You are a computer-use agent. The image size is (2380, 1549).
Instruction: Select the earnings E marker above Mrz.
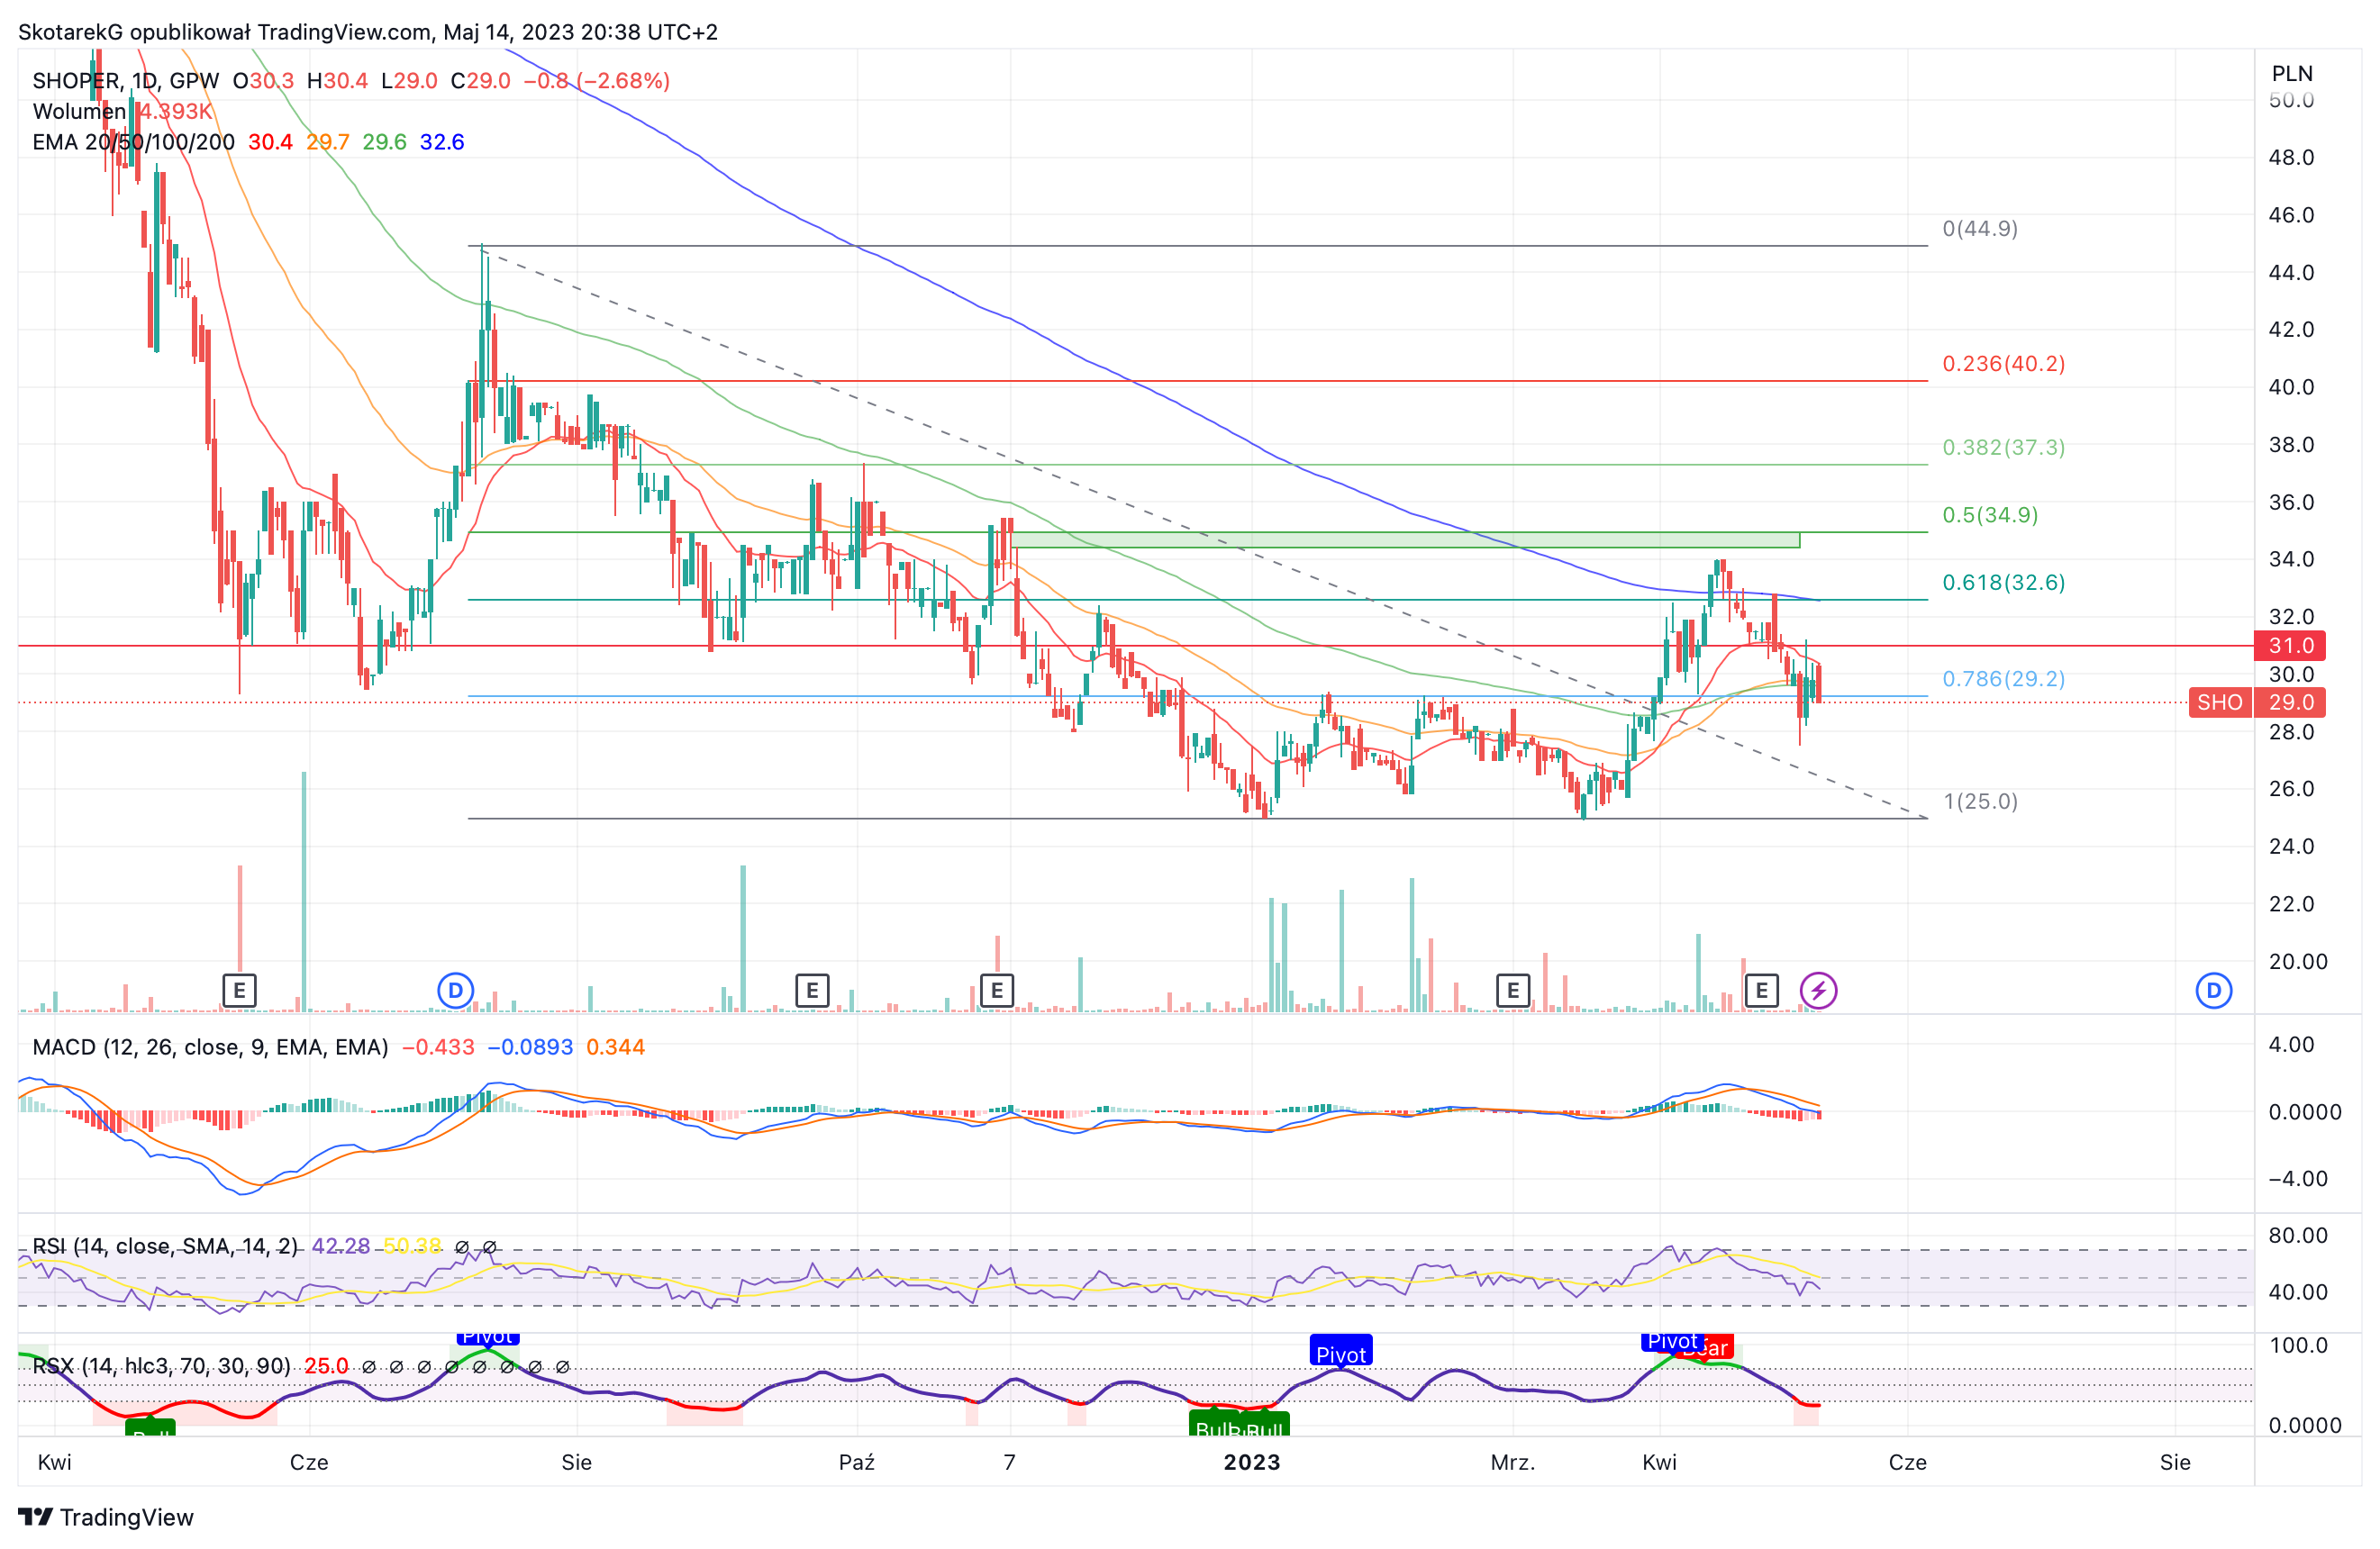[x=1513, y=991]
